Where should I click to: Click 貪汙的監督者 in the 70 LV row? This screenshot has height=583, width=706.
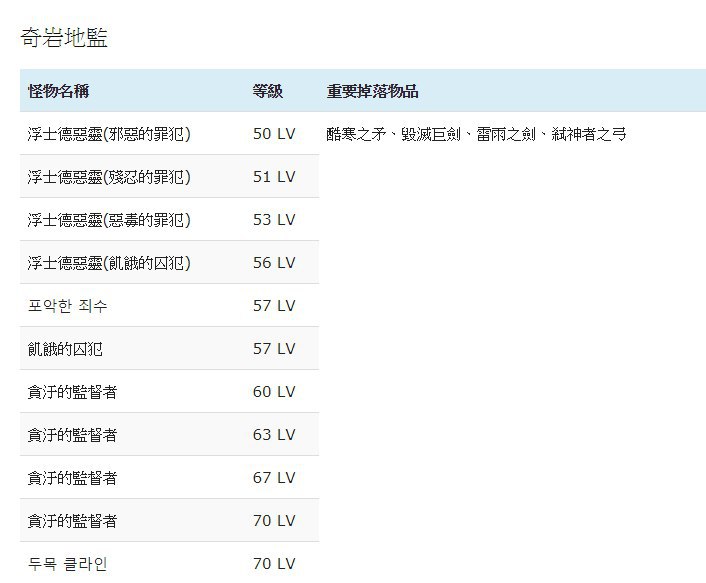[x=72, y=521]
